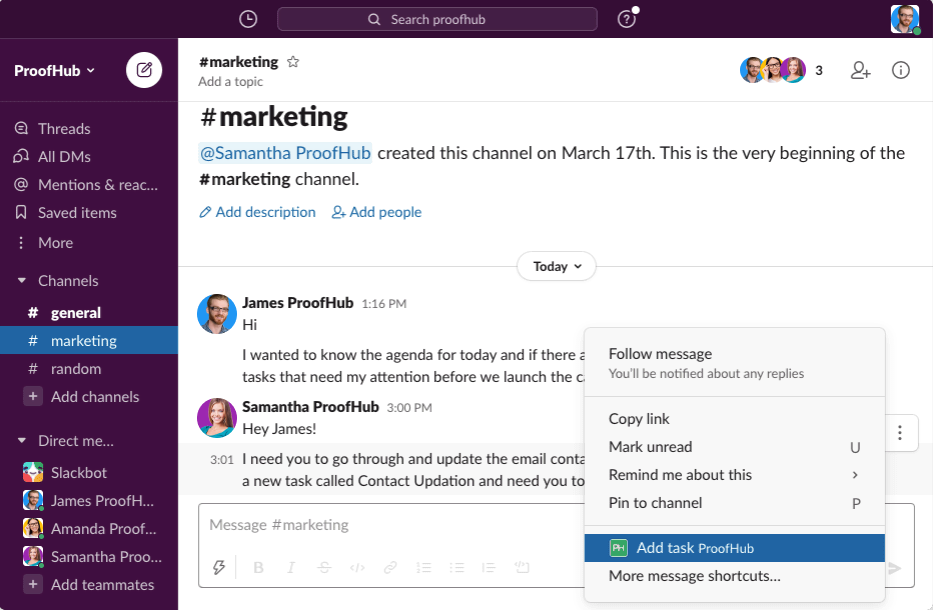
Task: Click the Search proofhub field
Action: point(437,18)
